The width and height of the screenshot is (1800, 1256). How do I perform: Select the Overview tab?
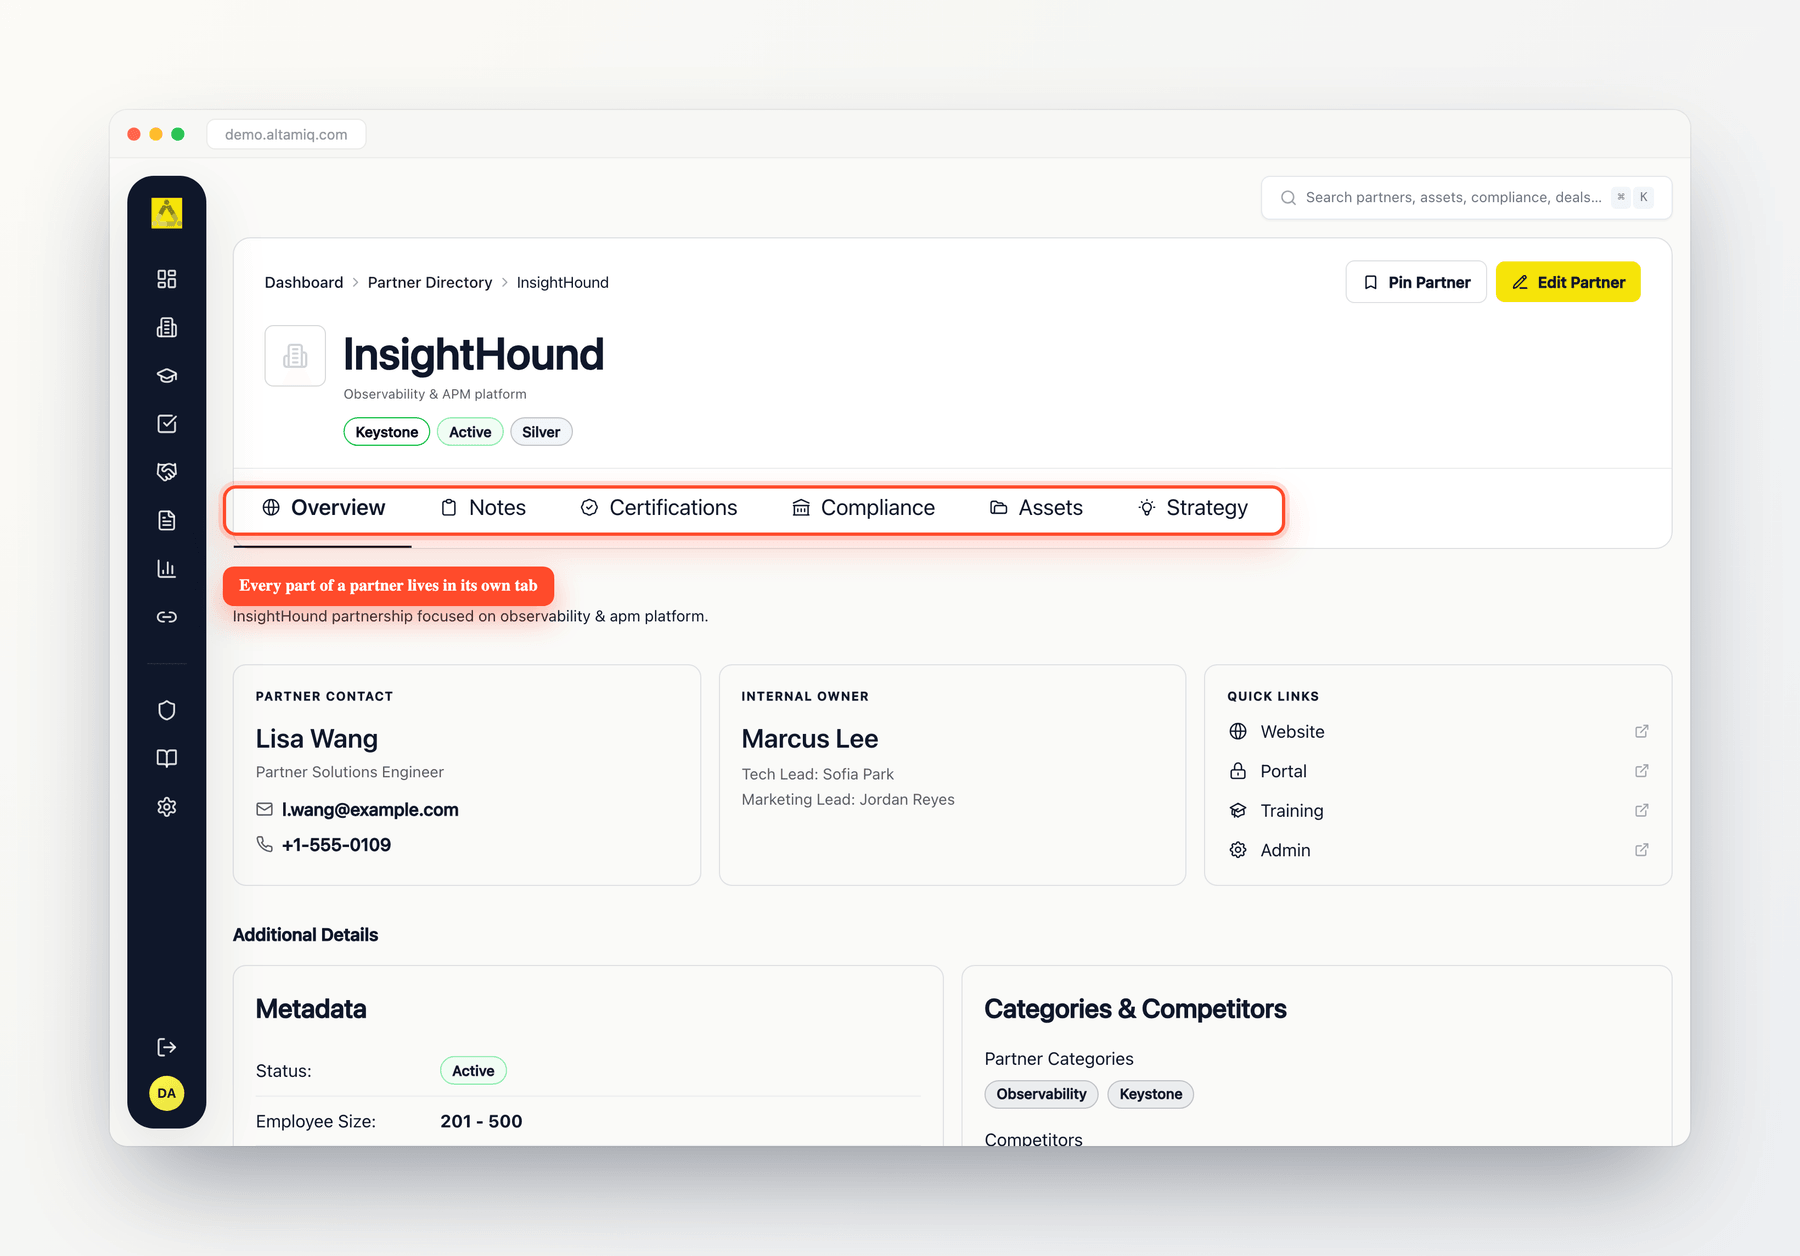click(323, 508)
